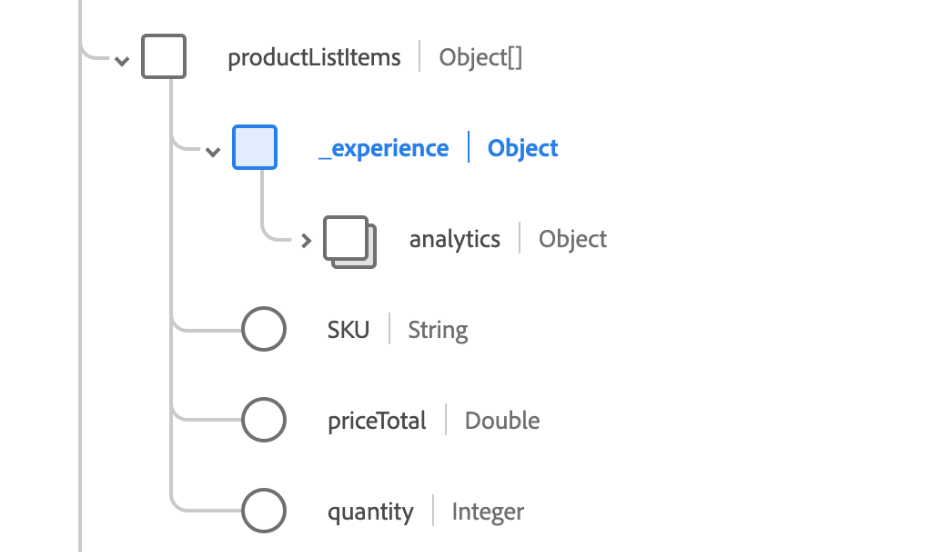Screen dimensions: 936x552
Task: Click the quantity field circle icon
Action: [264, 512]
